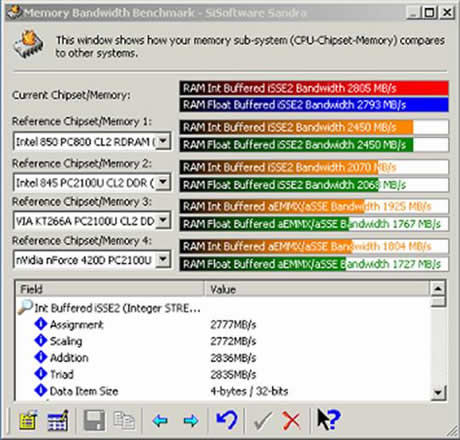Click the Current Chipset/Memory label
The height and width of the screenshot is (440, 460).
coord(71,95)
